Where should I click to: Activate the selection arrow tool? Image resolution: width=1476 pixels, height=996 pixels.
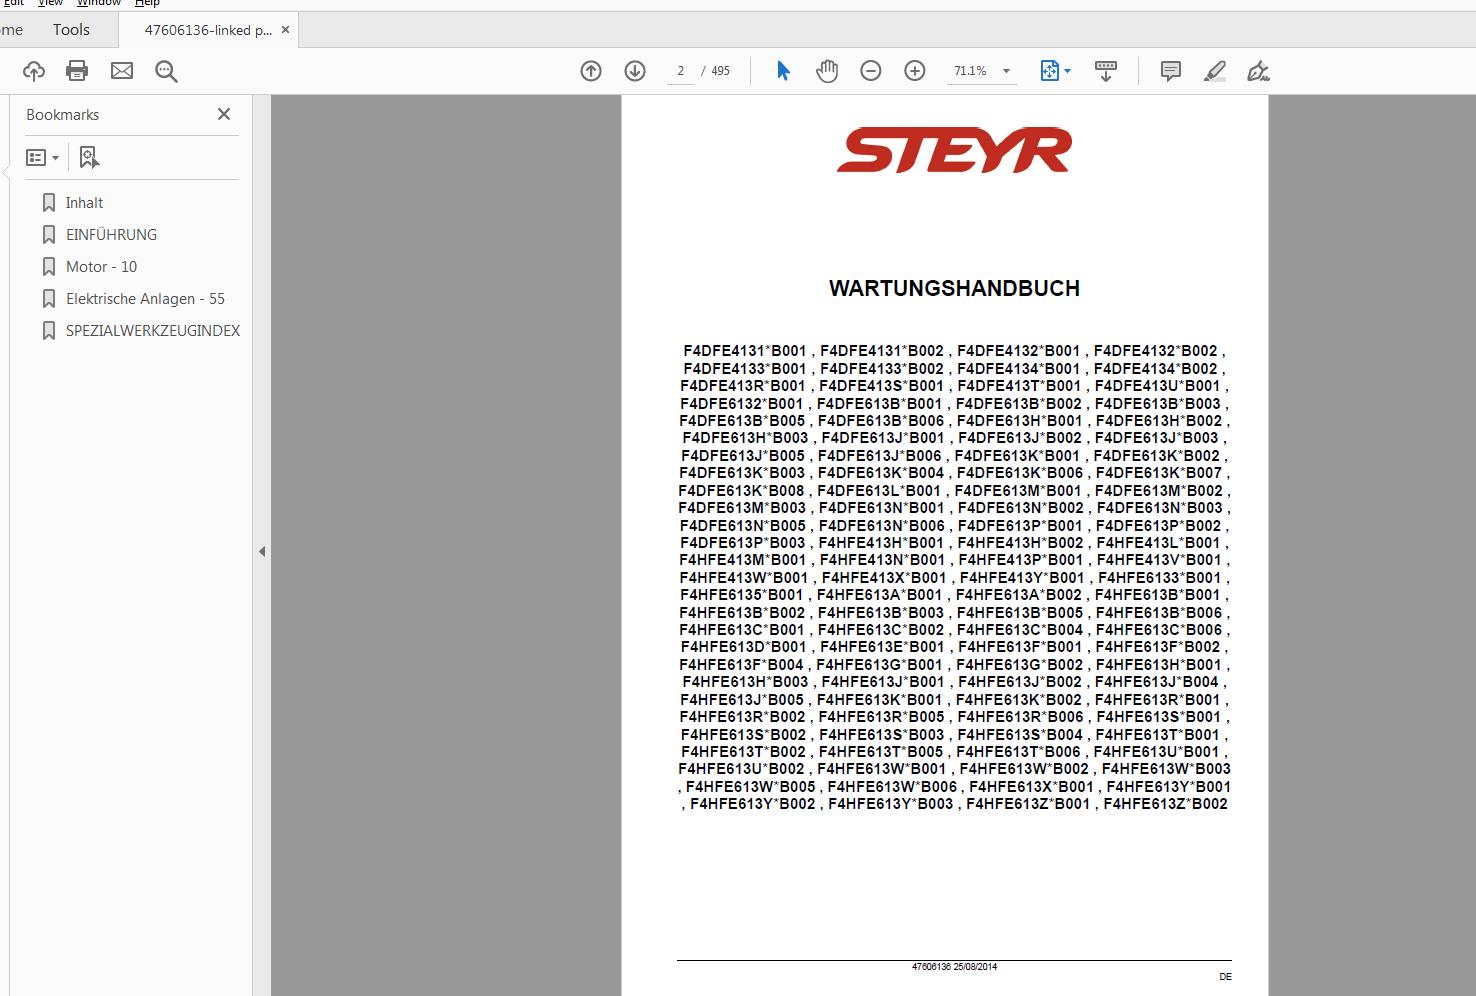click(783, 70)
